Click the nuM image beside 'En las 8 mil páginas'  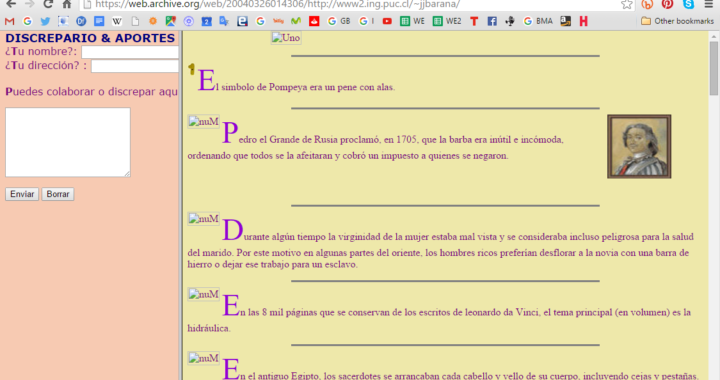(203, 294)
